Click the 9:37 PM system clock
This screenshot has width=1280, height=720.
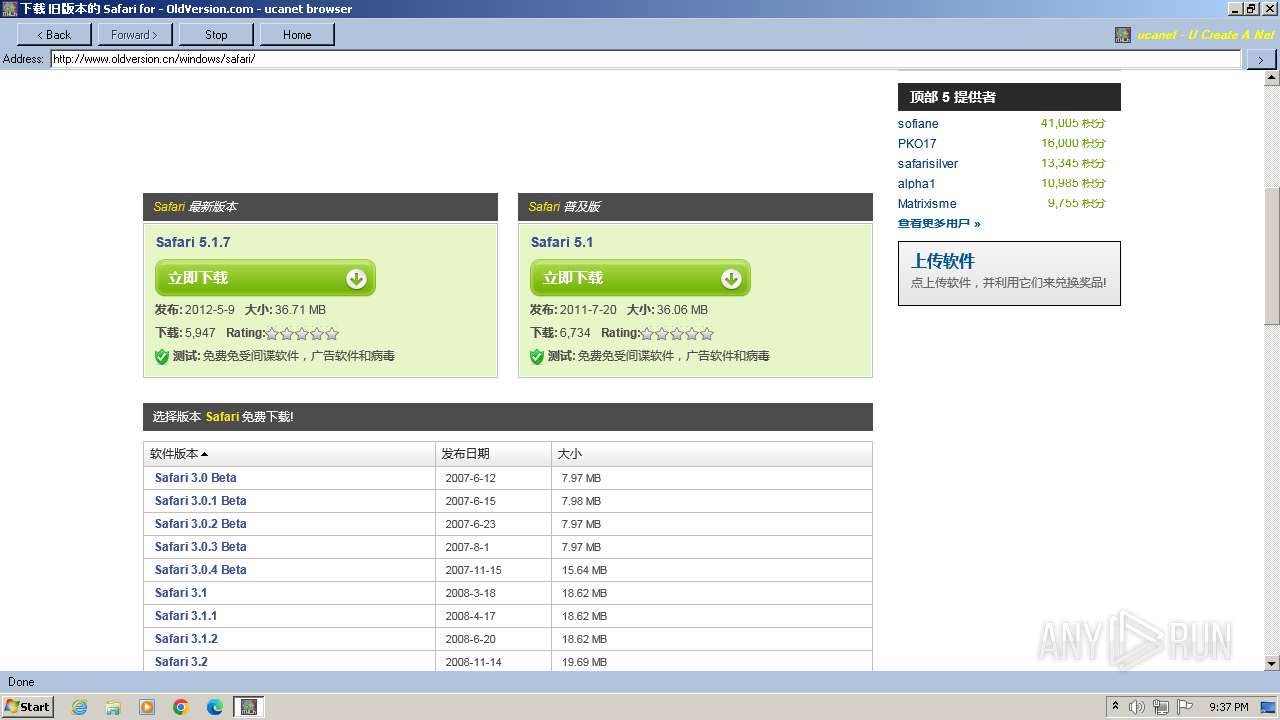click(1228, 707)
